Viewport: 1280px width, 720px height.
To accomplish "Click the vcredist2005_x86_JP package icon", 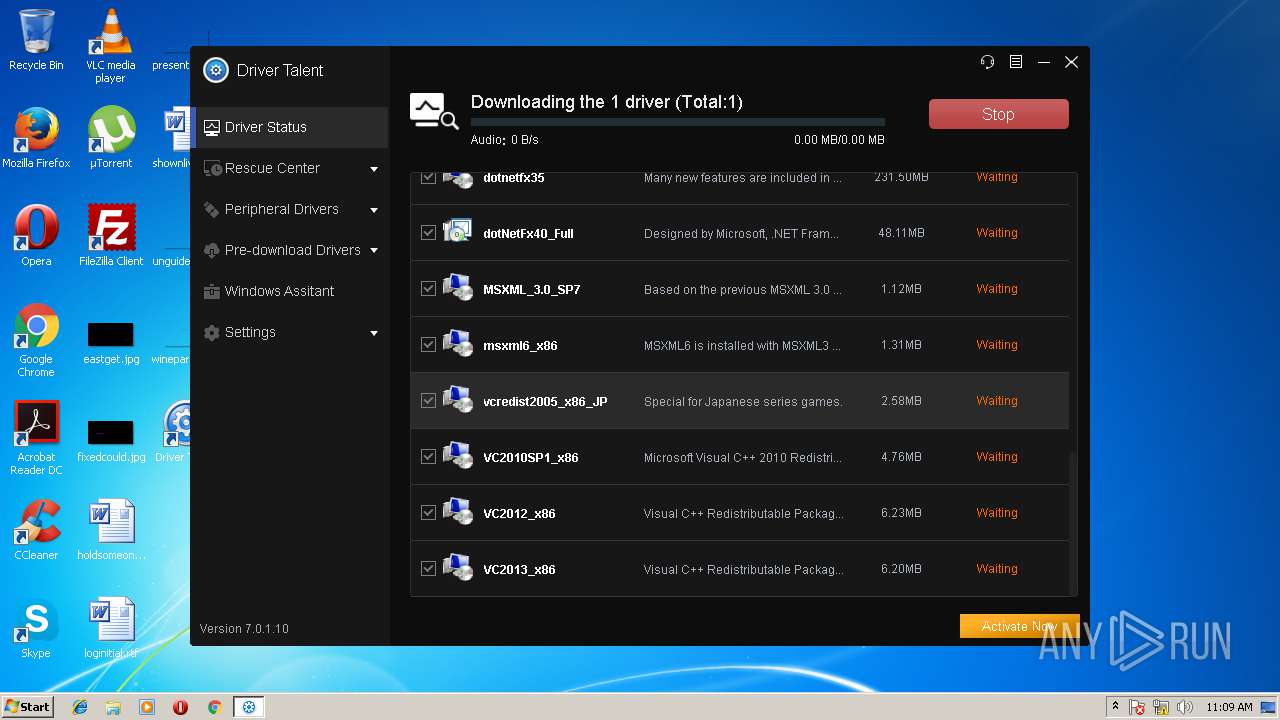I will point(457,400).
